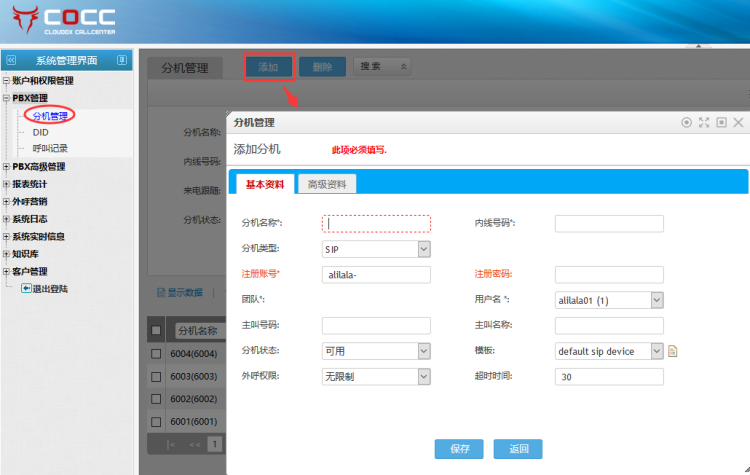Tick the checkbox for extension 6004
750x475 pixels.
click(x=156, y=353)
